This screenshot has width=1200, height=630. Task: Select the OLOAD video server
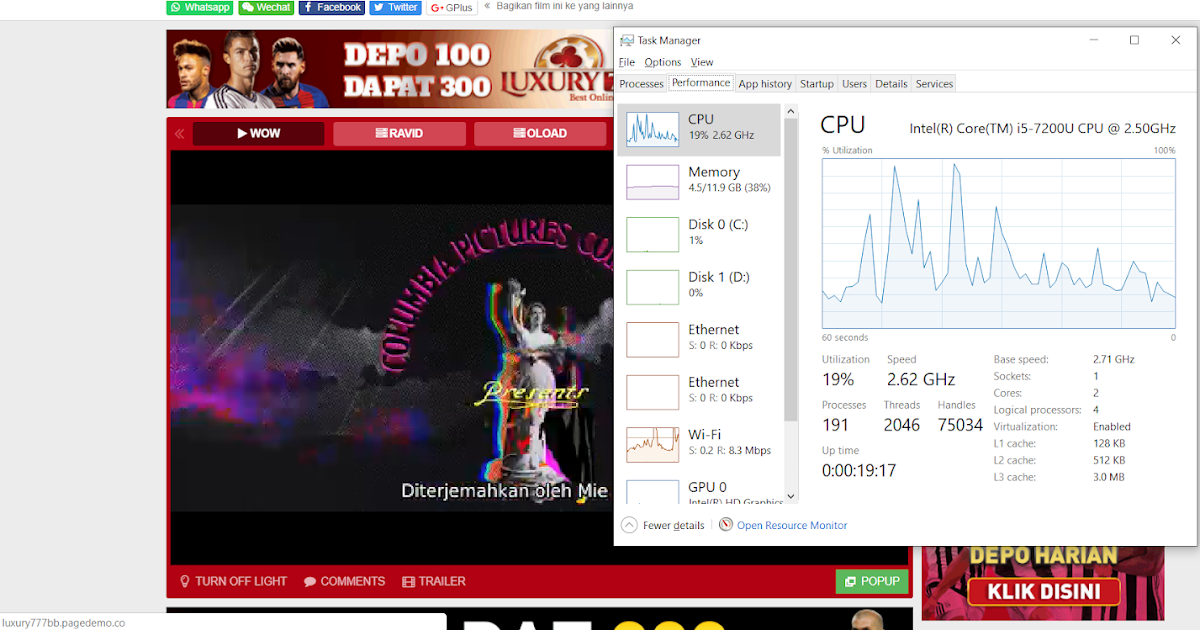(540, 134)
